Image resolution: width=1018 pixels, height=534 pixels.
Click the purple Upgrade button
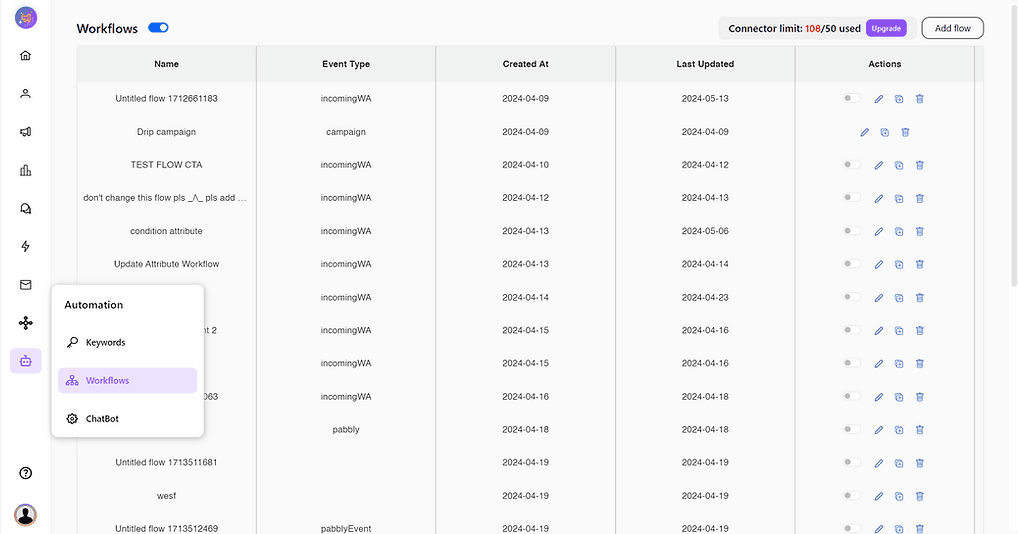[886, 28]
